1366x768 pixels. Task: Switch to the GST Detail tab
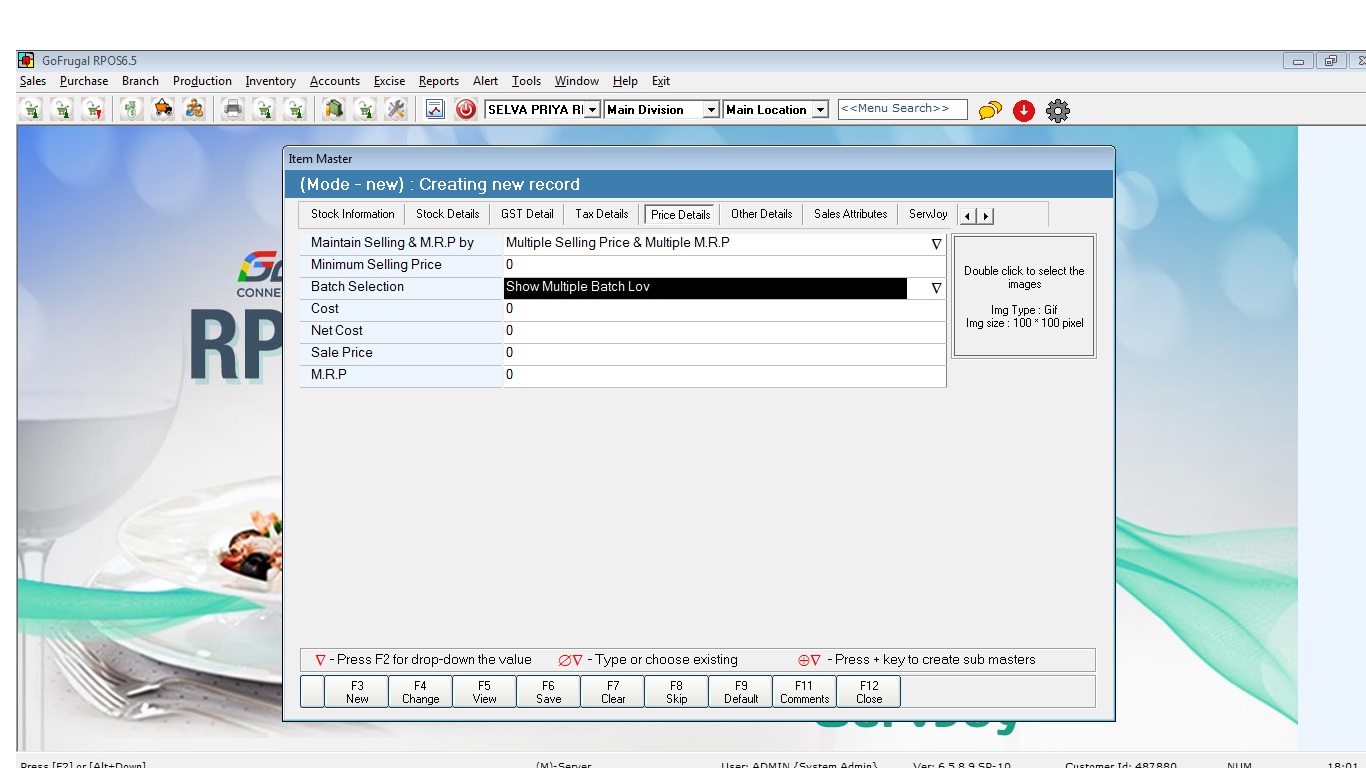[x=527, y=214]
